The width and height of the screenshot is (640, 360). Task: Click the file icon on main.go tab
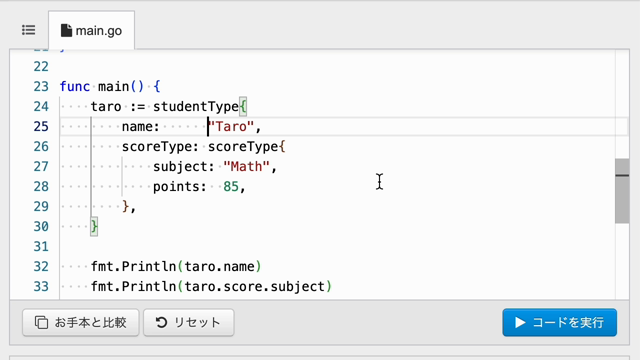tap(66, 31)
